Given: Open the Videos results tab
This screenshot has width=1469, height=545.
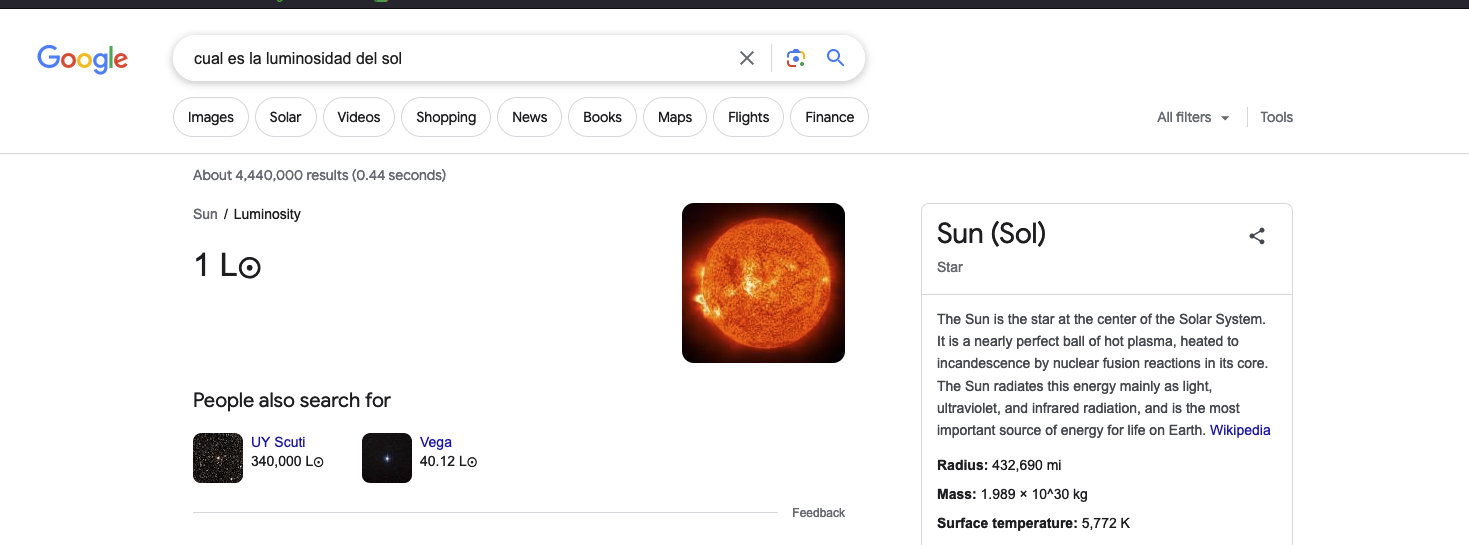Looking at the screenshot, I should point(359,117).
